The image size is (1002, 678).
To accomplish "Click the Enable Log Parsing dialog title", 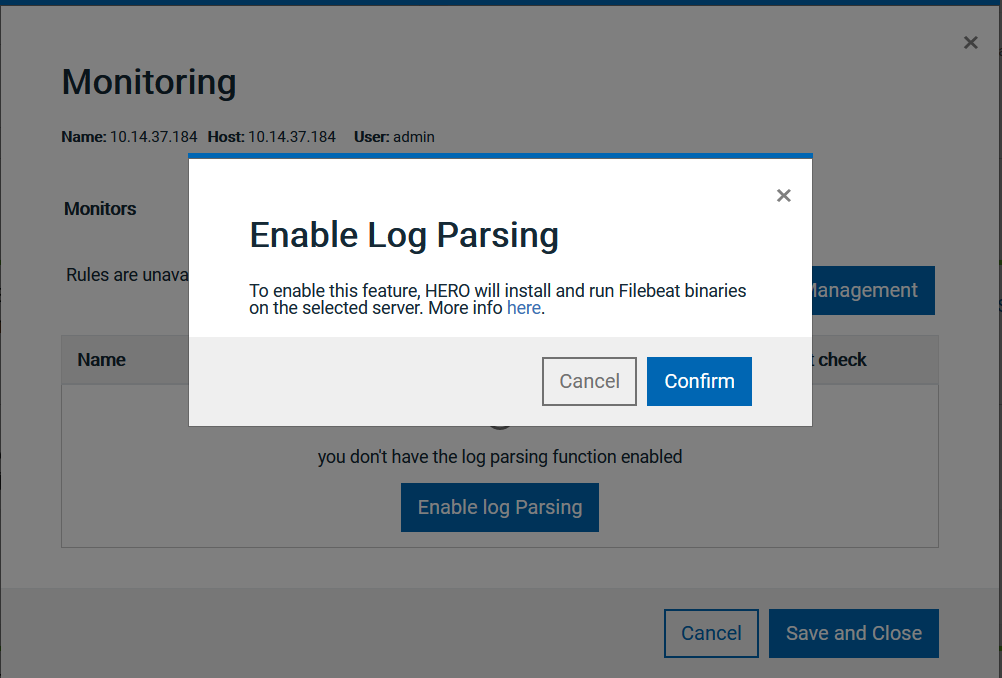I will tap(403, 235).
